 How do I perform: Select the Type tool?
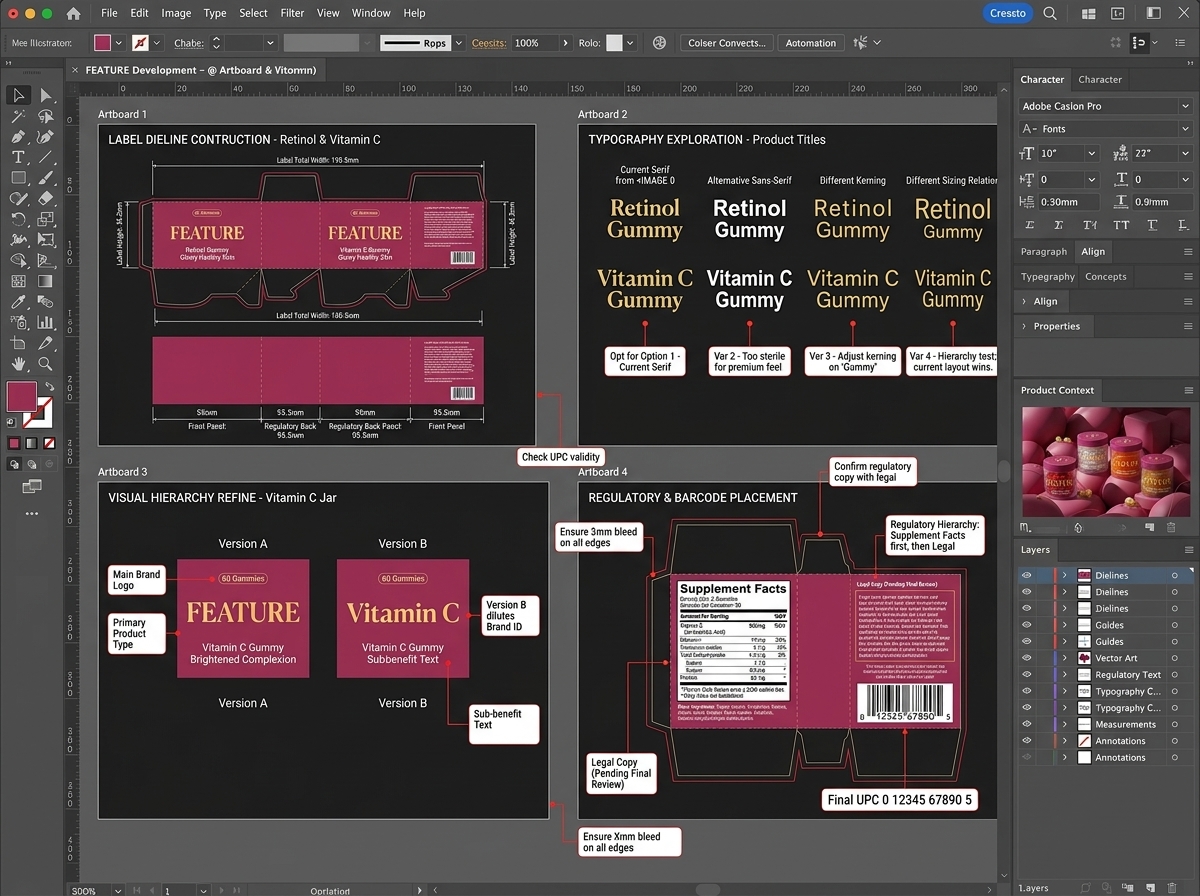point(18,157)
